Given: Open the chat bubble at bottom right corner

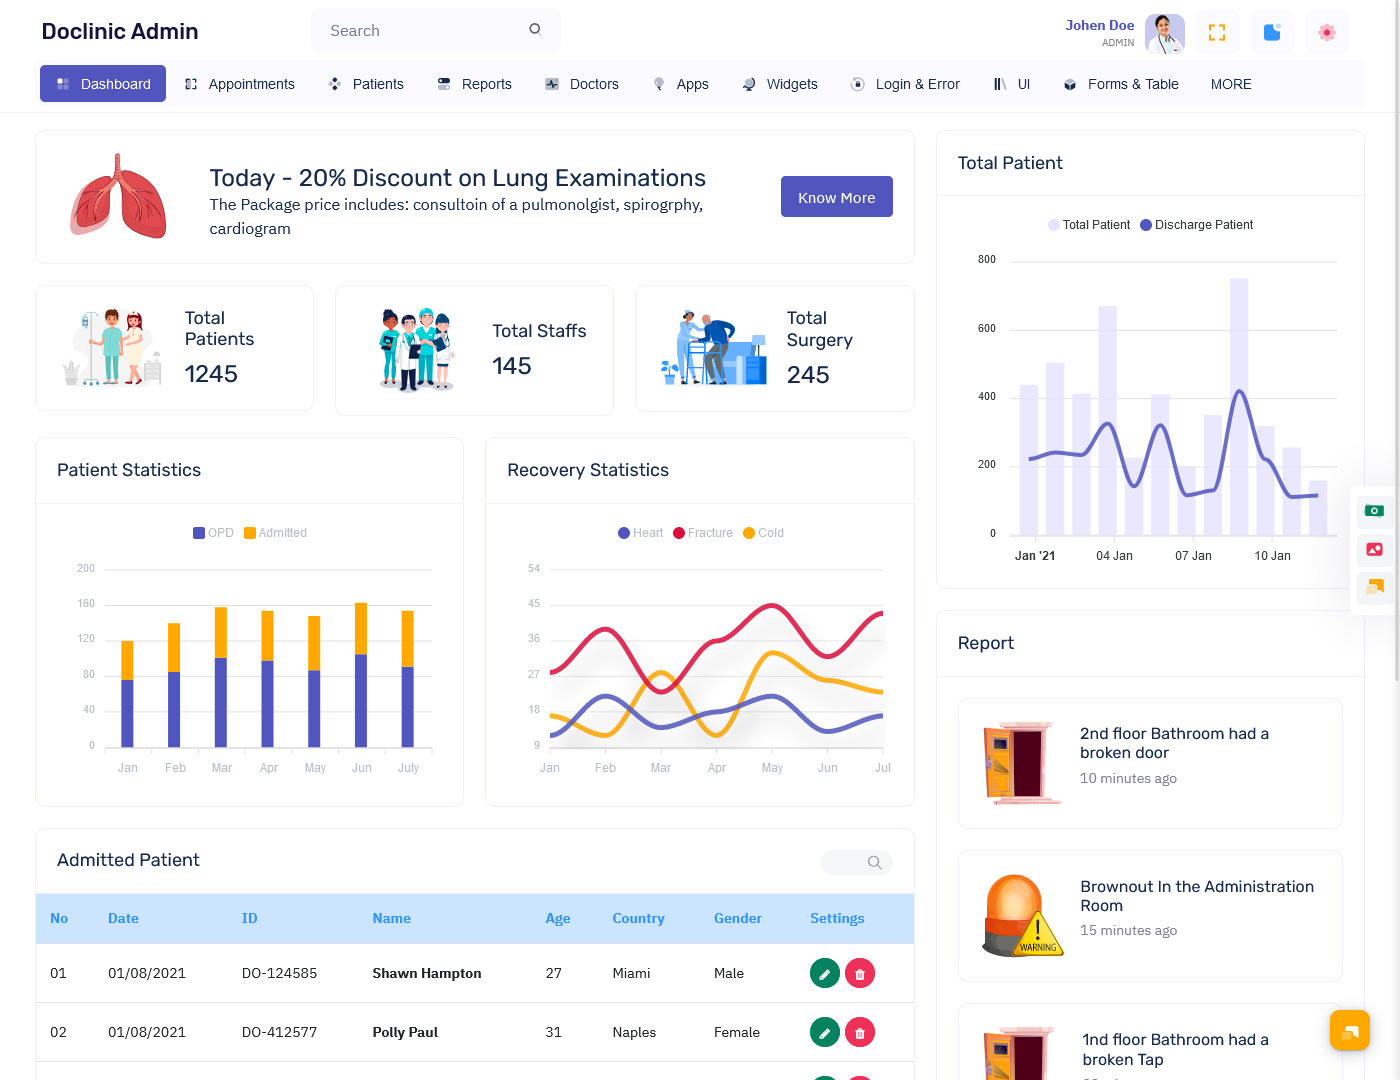Looking at the screenshot, I should pyautogui.click(x=1349, y=1029).
